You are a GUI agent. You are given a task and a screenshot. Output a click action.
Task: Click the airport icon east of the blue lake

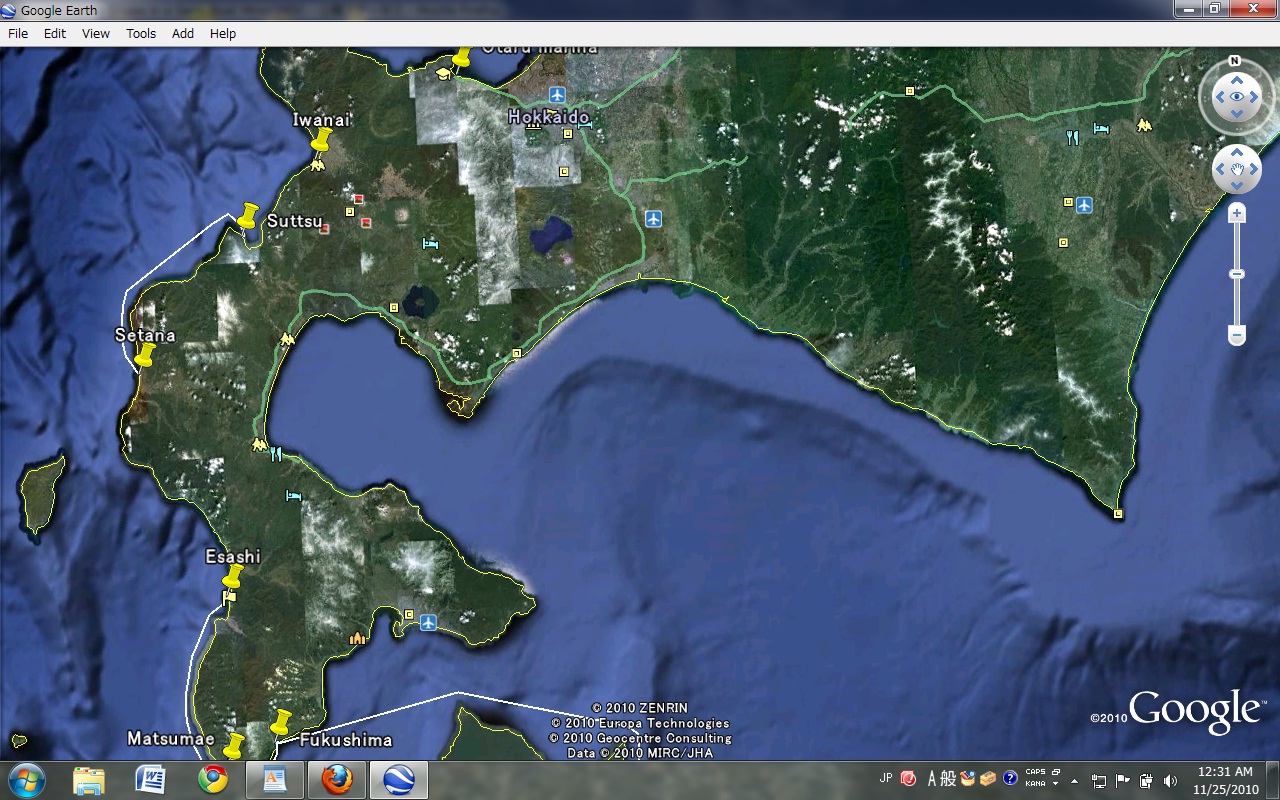[x=654, y=218]
